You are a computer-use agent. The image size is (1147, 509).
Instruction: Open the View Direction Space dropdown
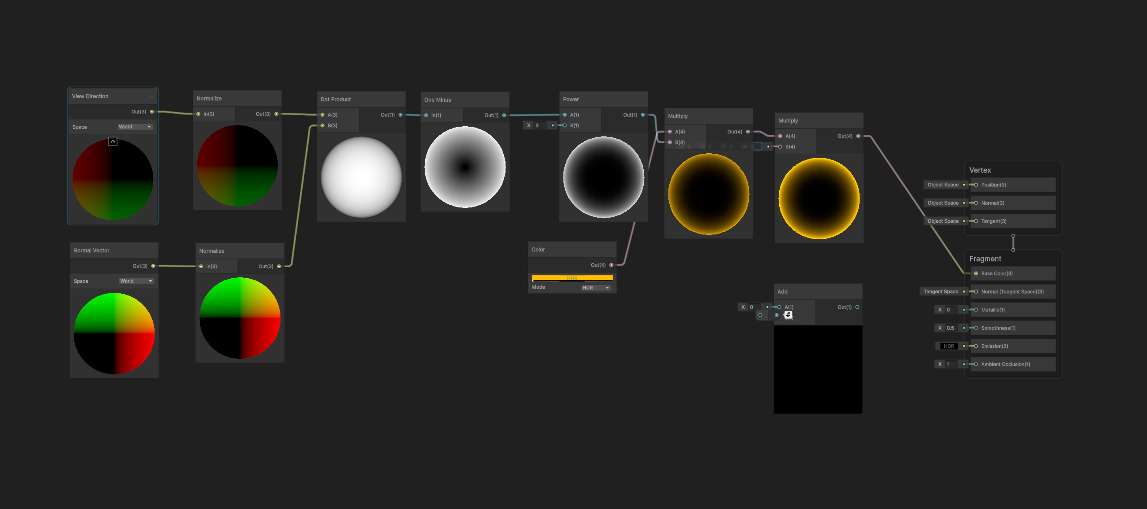pyautogui.click(x=135, y=127)
